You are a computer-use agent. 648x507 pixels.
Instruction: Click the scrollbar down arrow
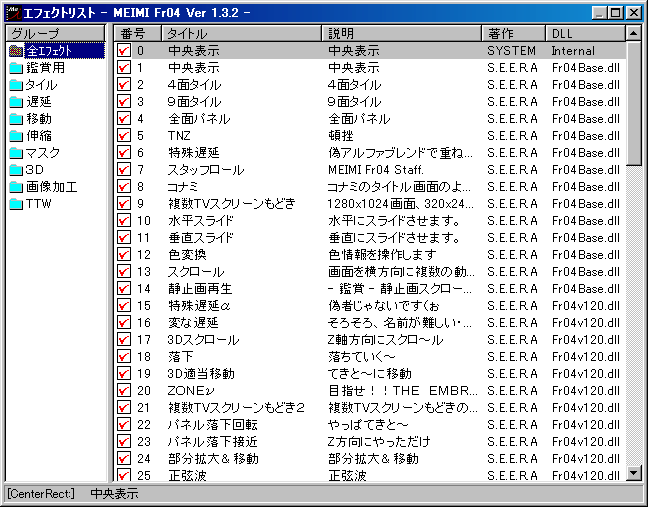[x=634, y=473]
